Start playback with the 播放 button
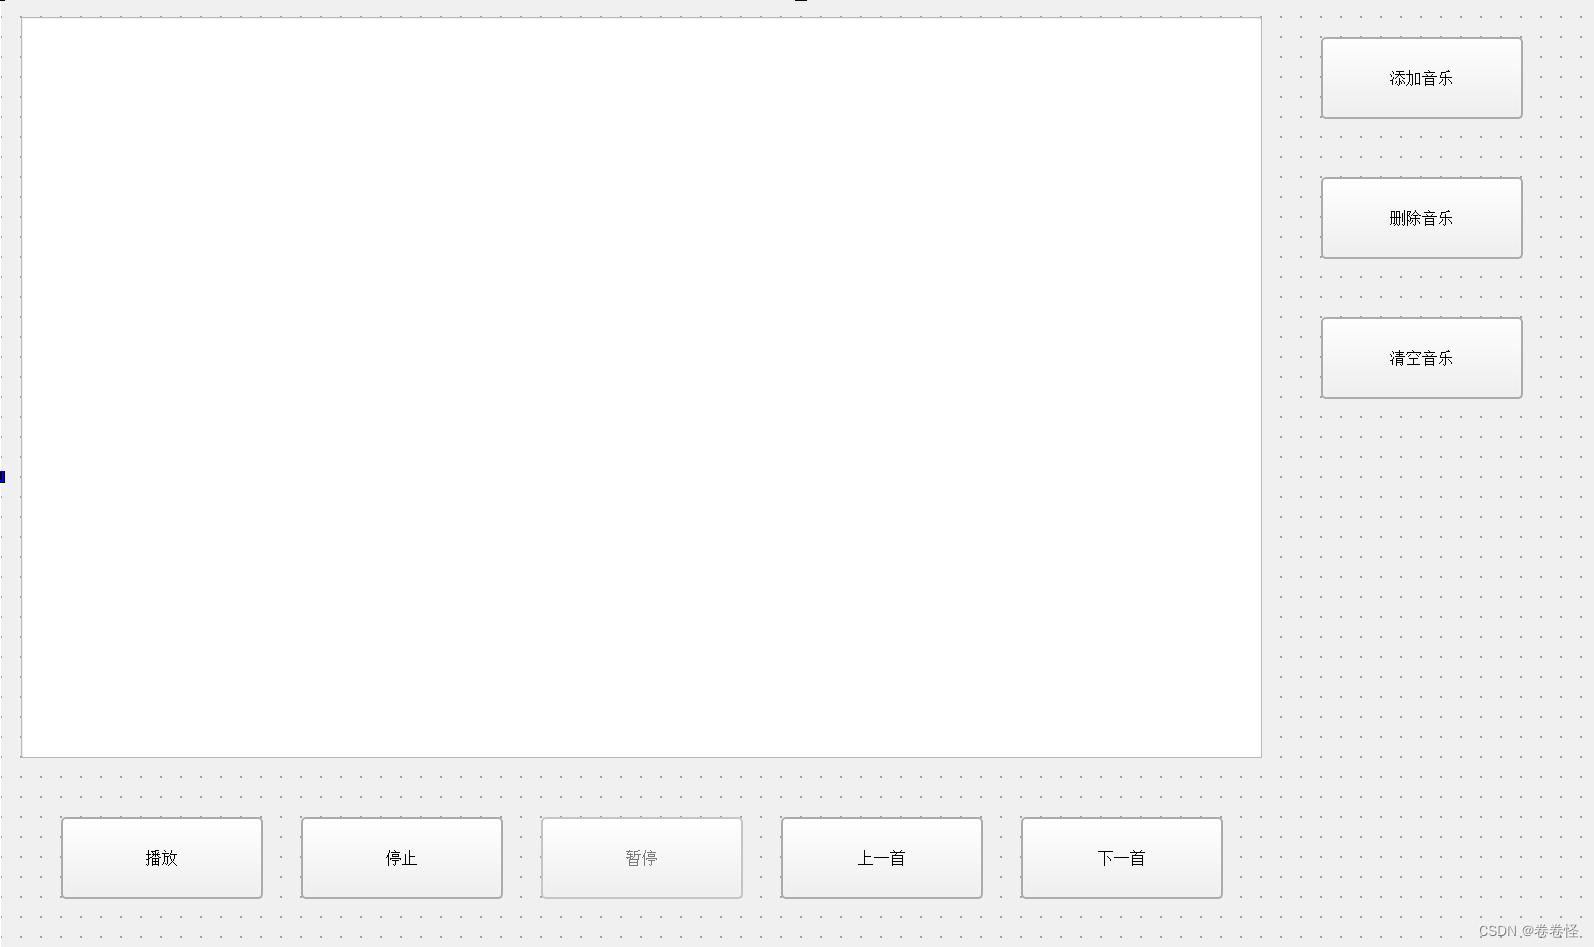Viewport: 1594px width, 947px height. click(161, 858)
